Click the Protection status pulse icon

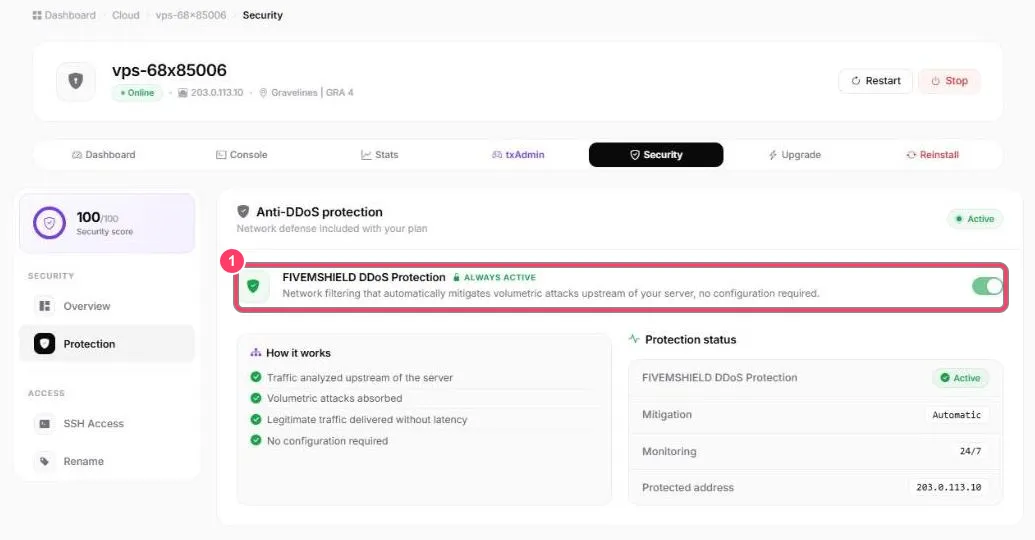(x=634, y=339)
